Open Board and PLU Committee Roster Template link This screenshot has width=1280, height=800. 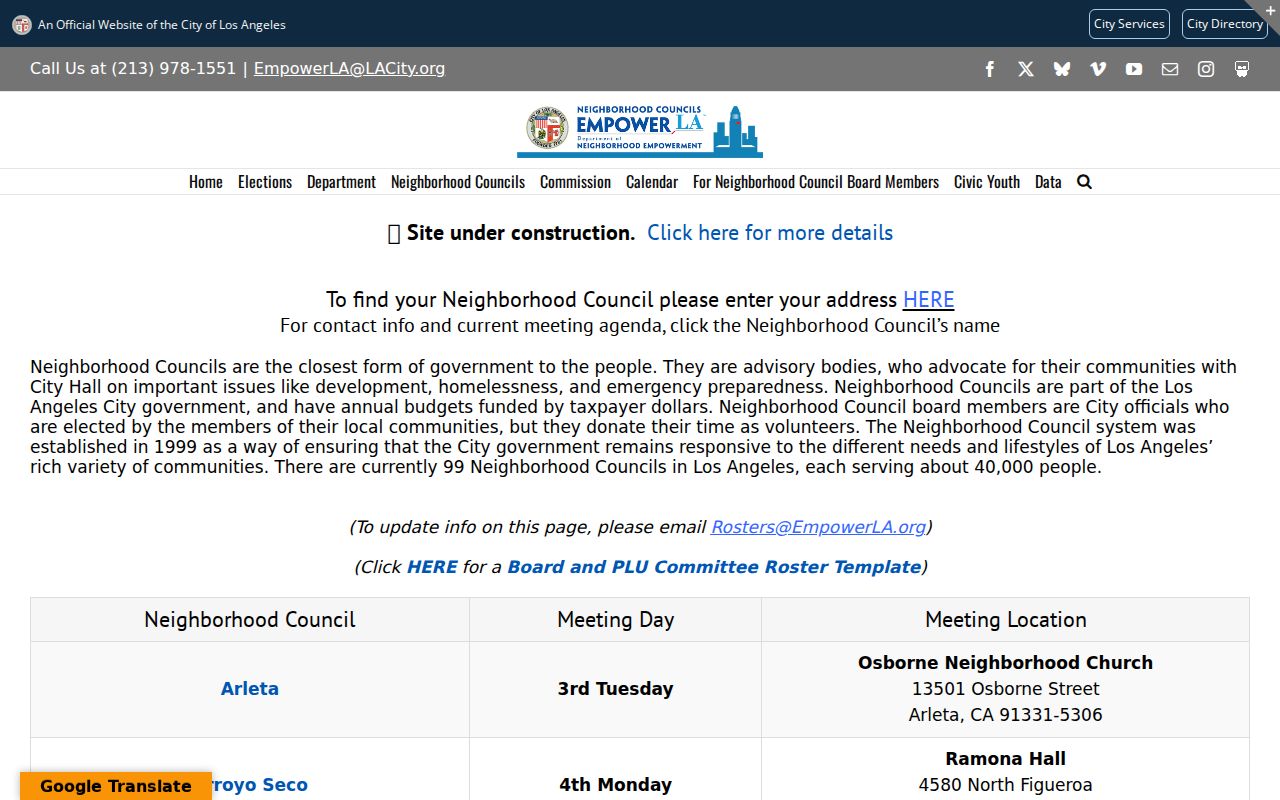[714, 567]
